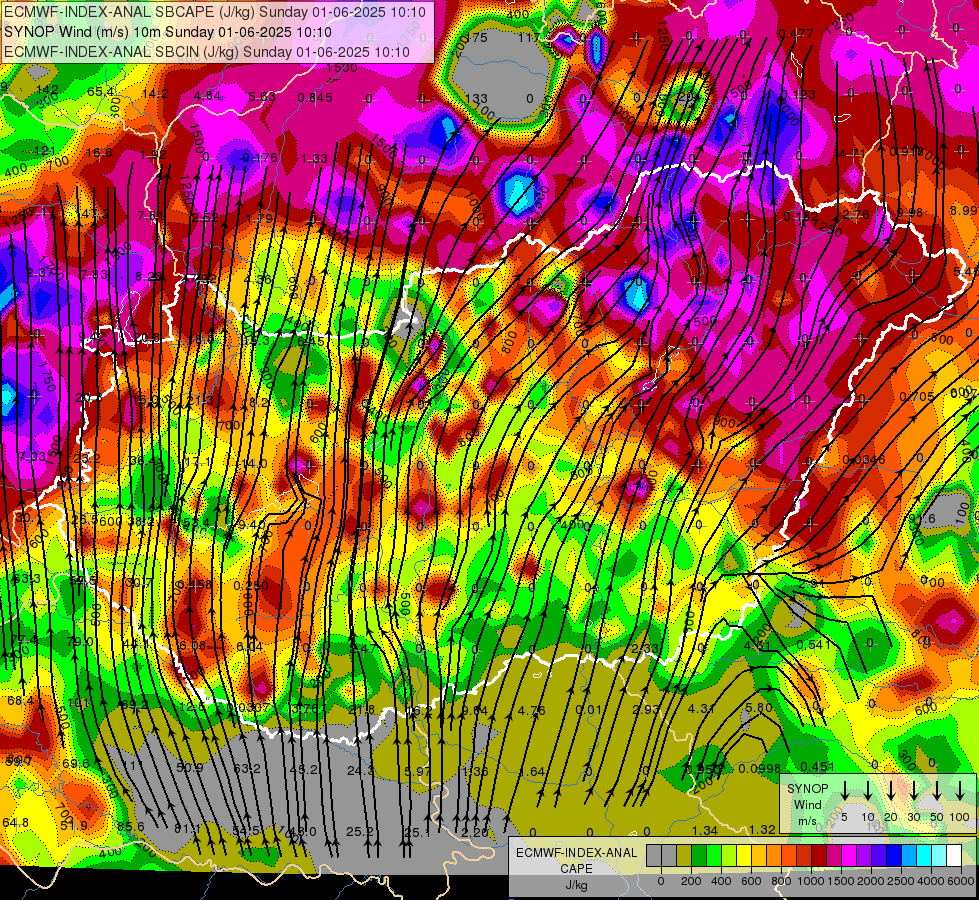Select the dark green CAPE legend swatch
The height and width of the screenshot is (900, 979).
699,856
